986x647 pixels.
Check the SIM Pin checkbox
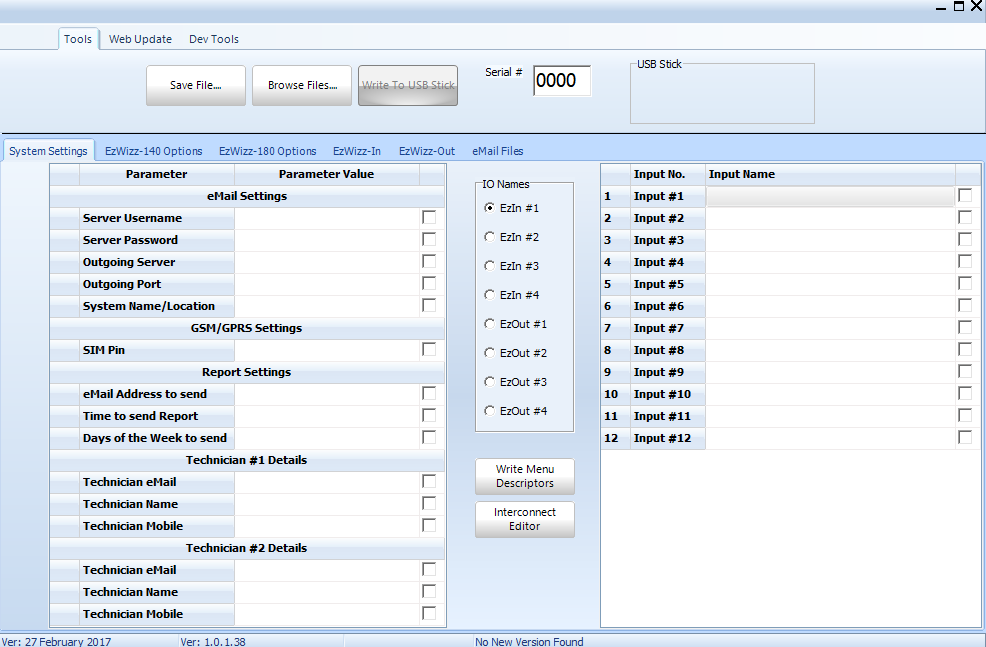[429, 350]
